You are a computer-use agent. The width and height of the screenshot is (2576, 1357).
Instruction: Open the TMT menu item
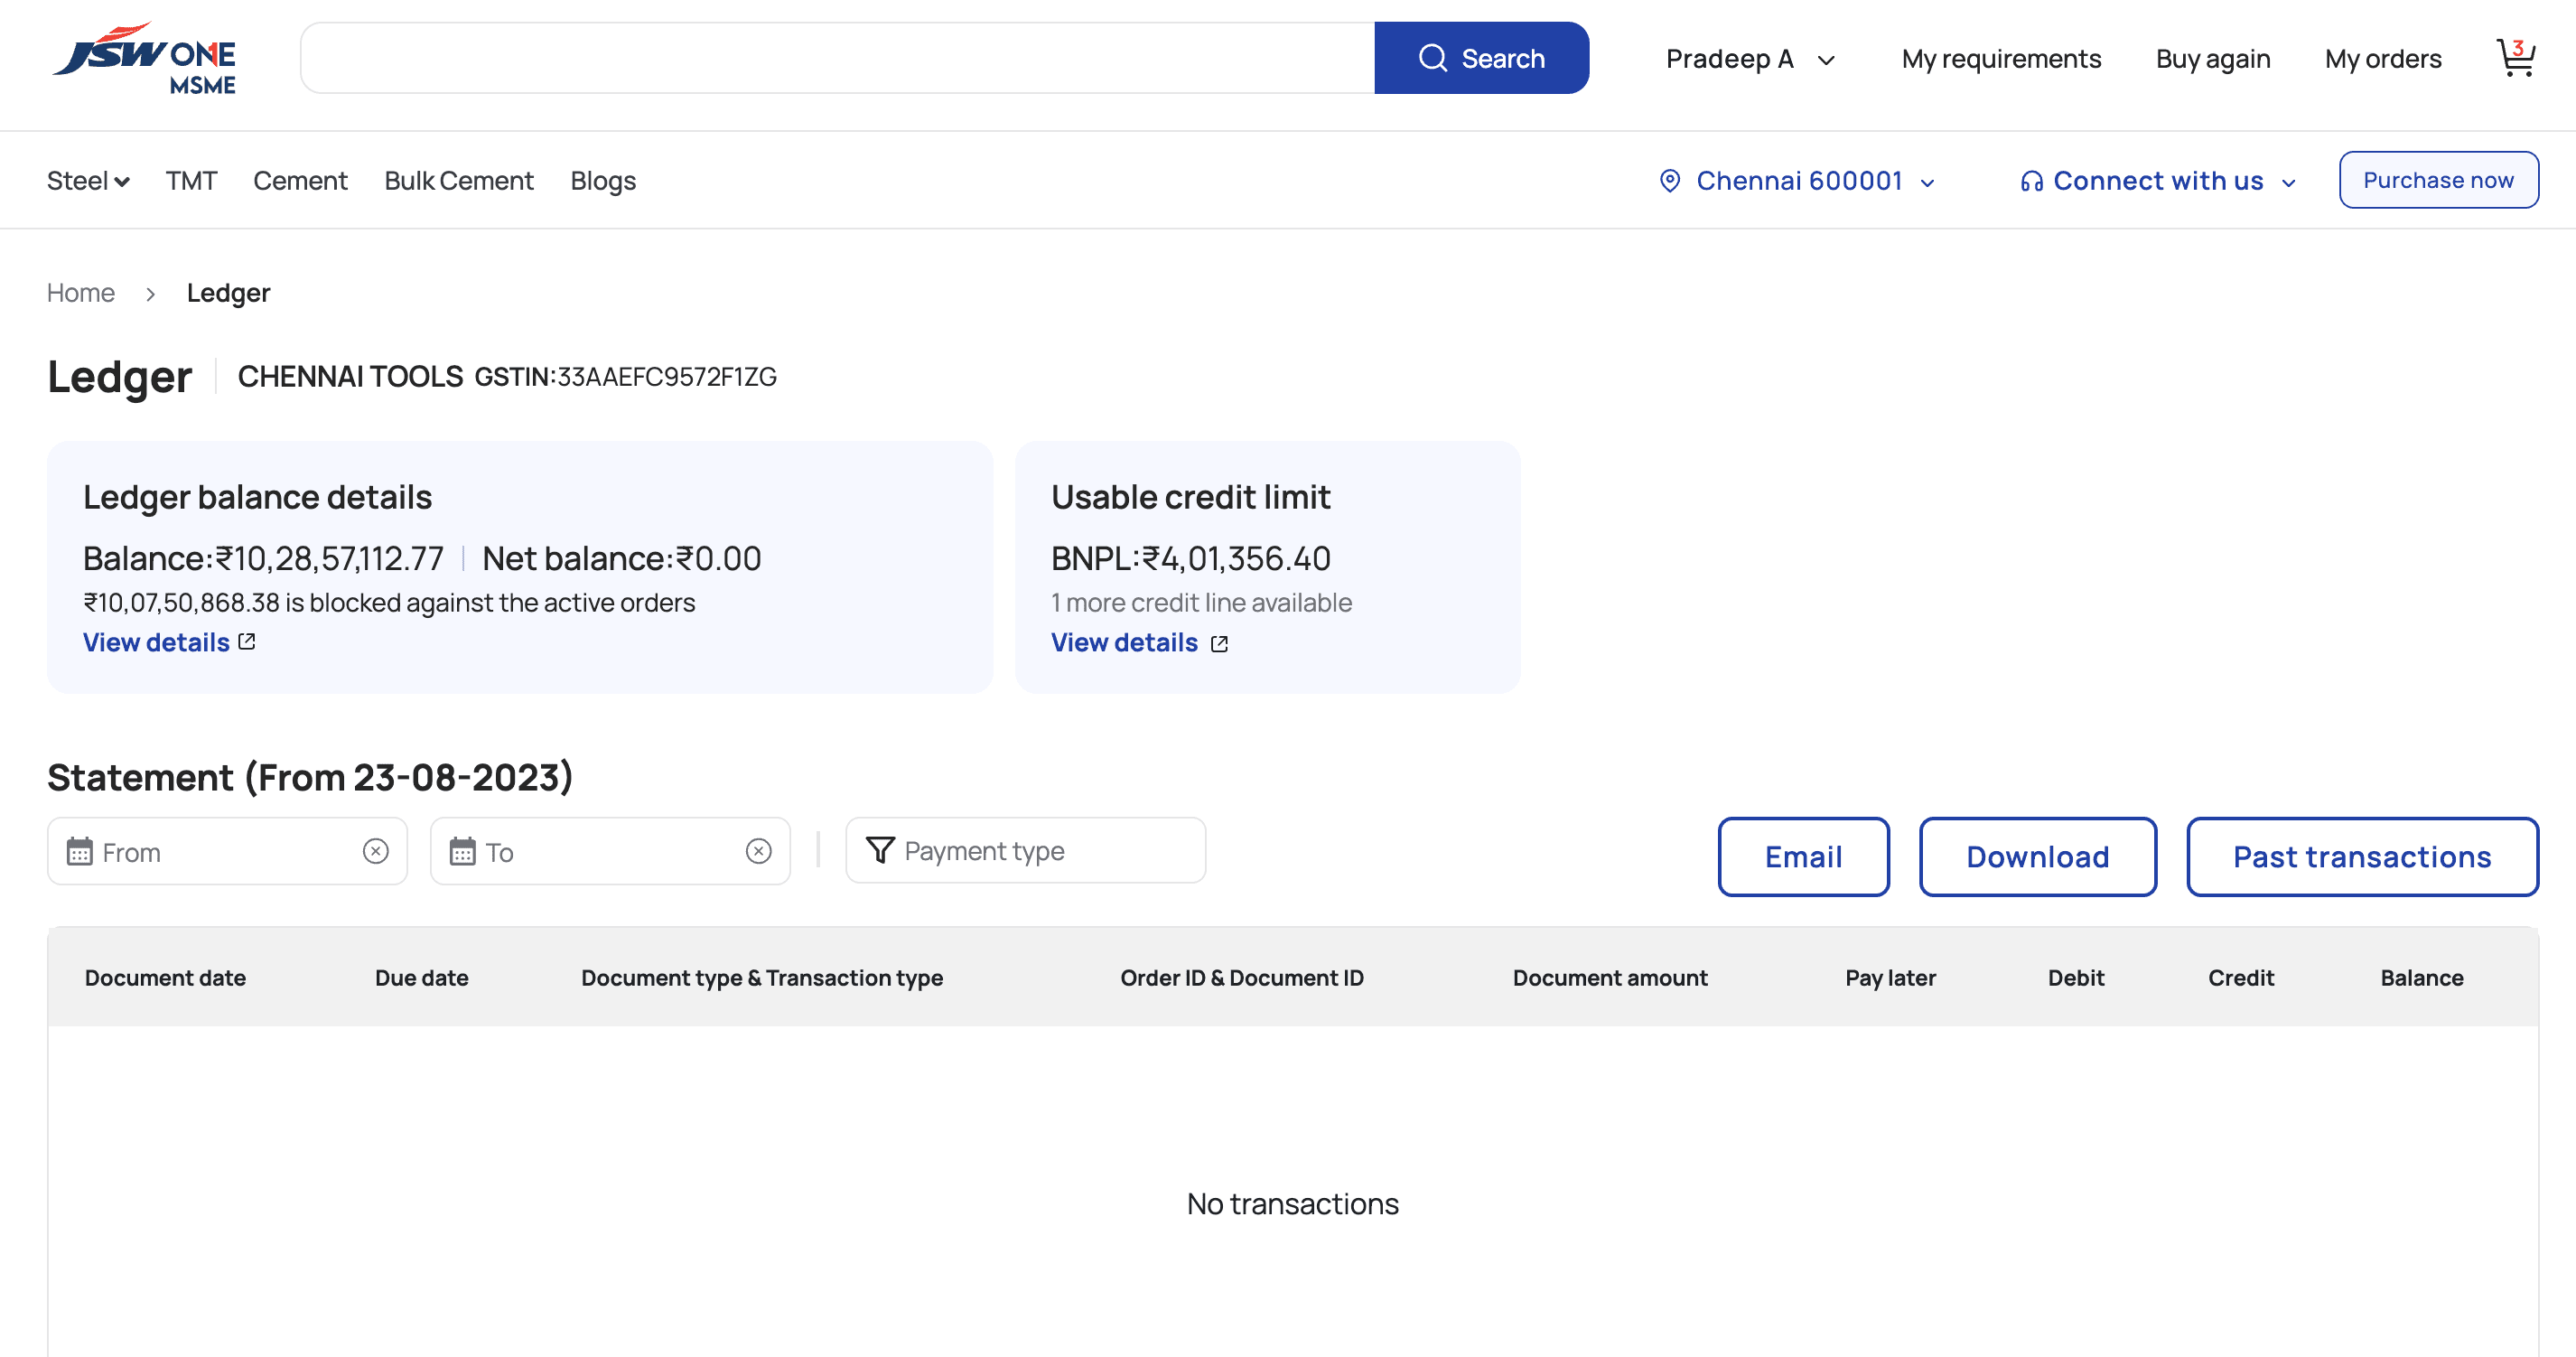pos(191,181)
